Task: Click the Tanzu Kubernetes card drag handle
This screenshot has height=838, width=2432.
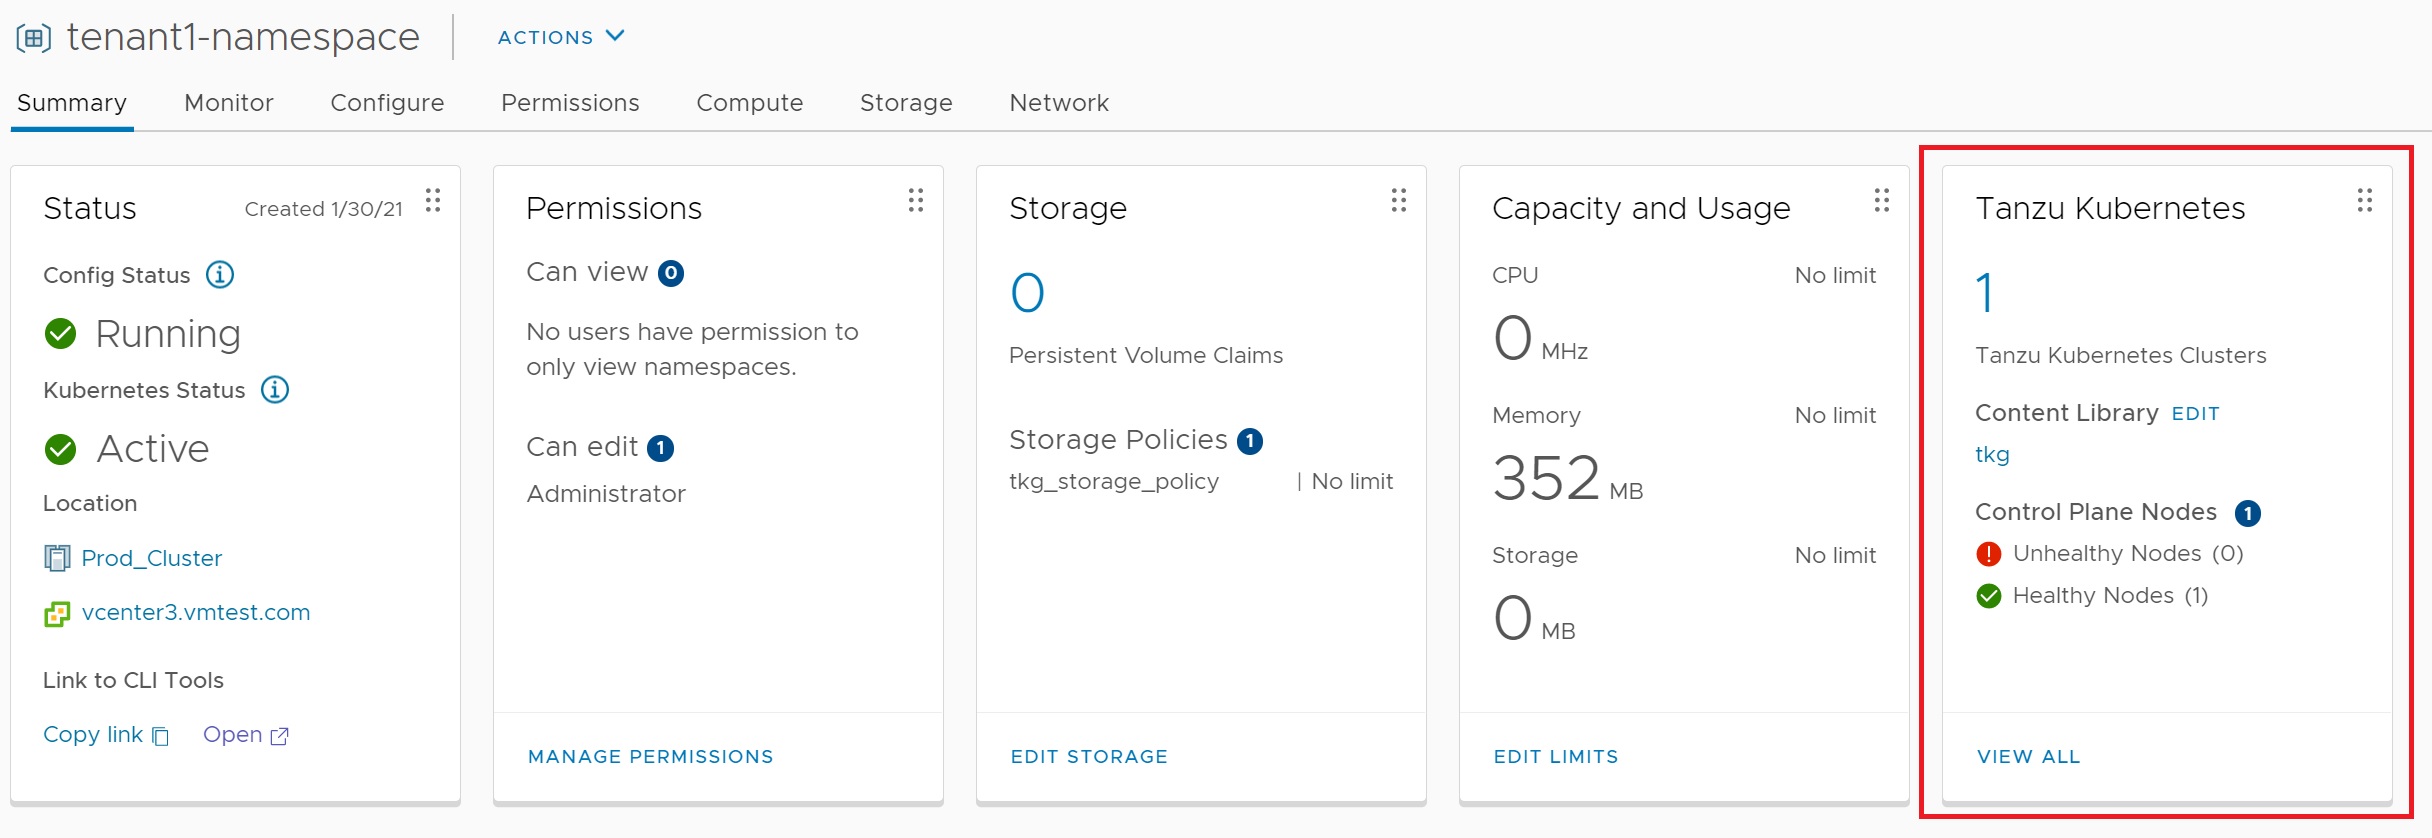Action: [2365, 201]
